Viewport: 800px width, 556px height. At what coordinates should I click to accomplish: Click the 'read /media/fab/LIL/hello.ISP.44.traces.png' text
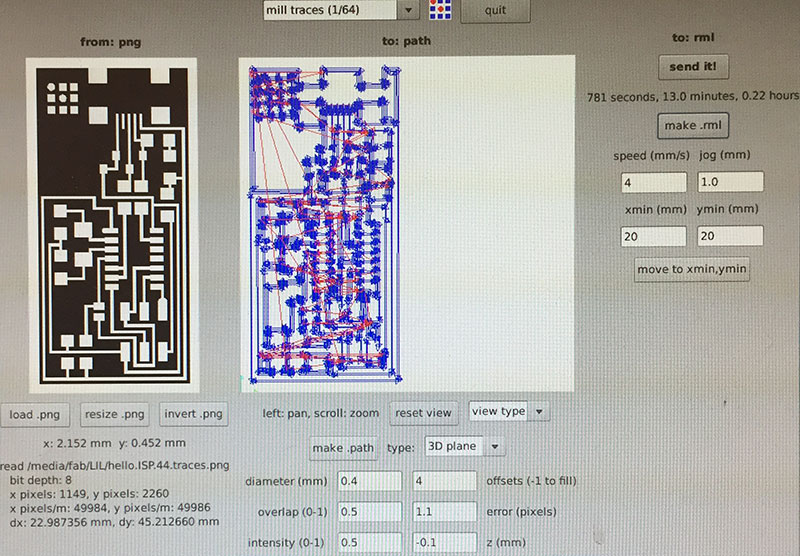[x=115, y=465]
